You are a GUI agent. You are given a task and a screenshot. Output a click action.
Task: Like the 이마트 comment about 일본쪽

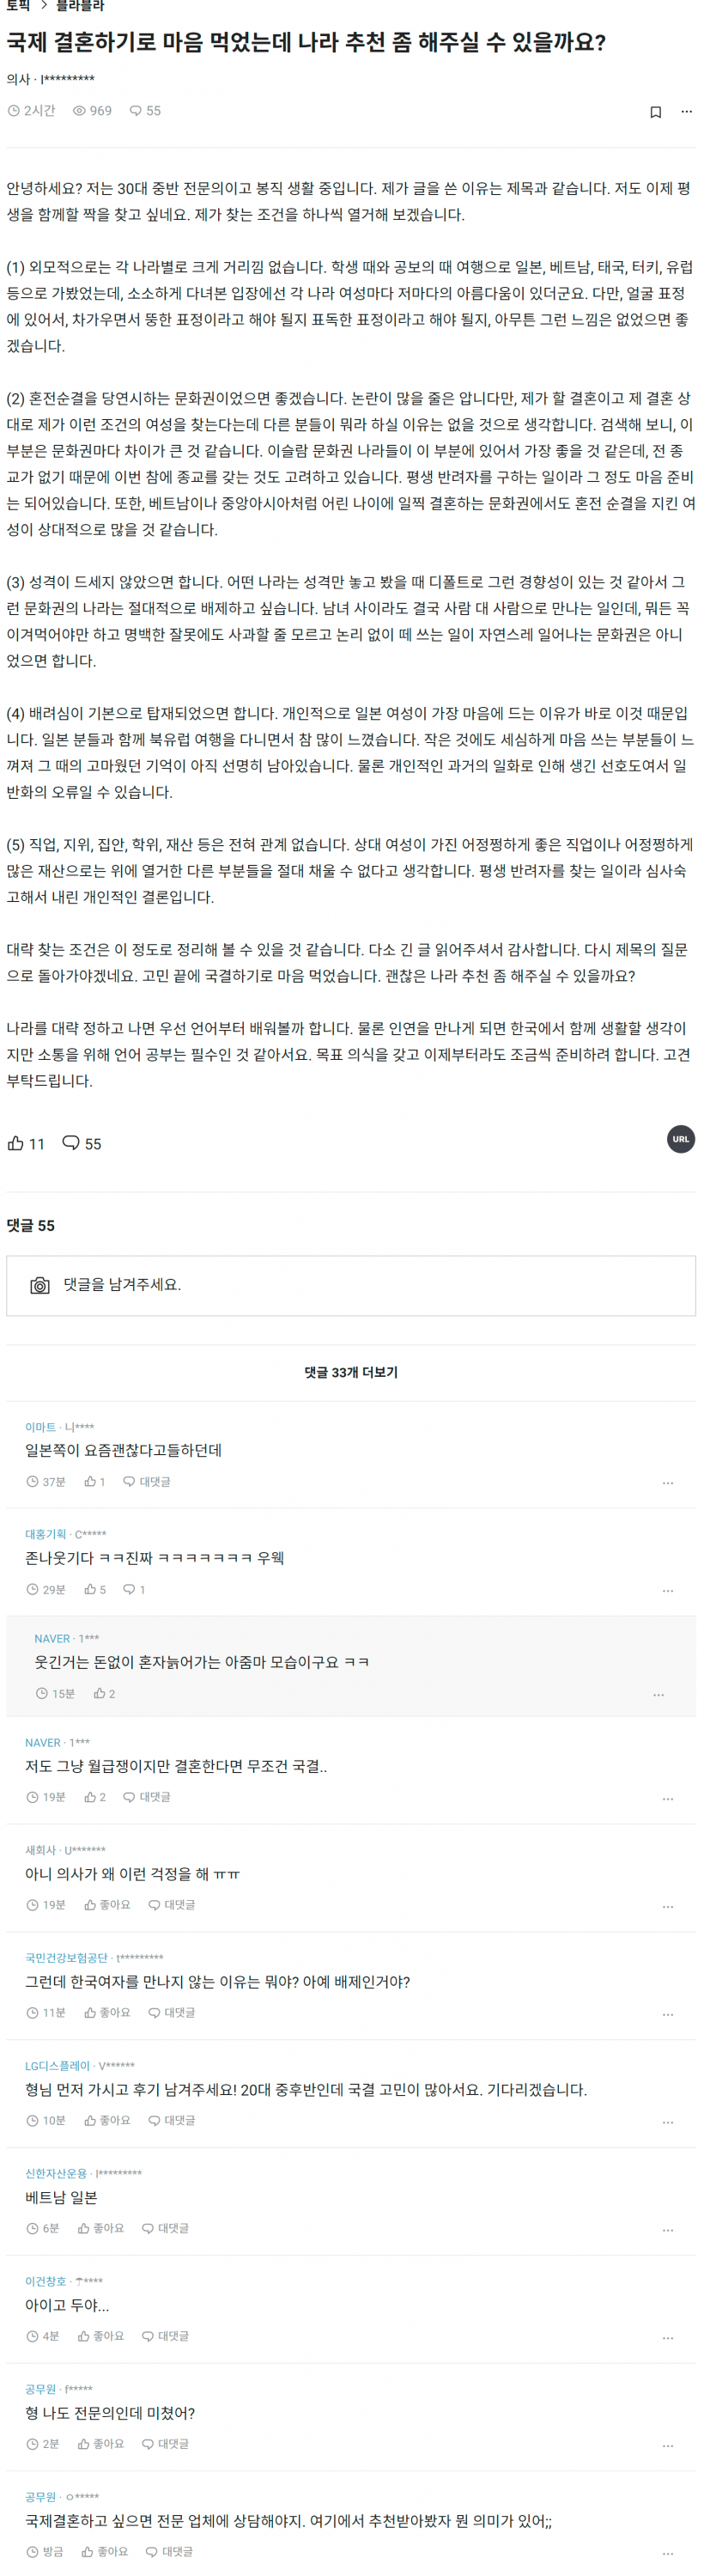click(x=94, y=1482)
